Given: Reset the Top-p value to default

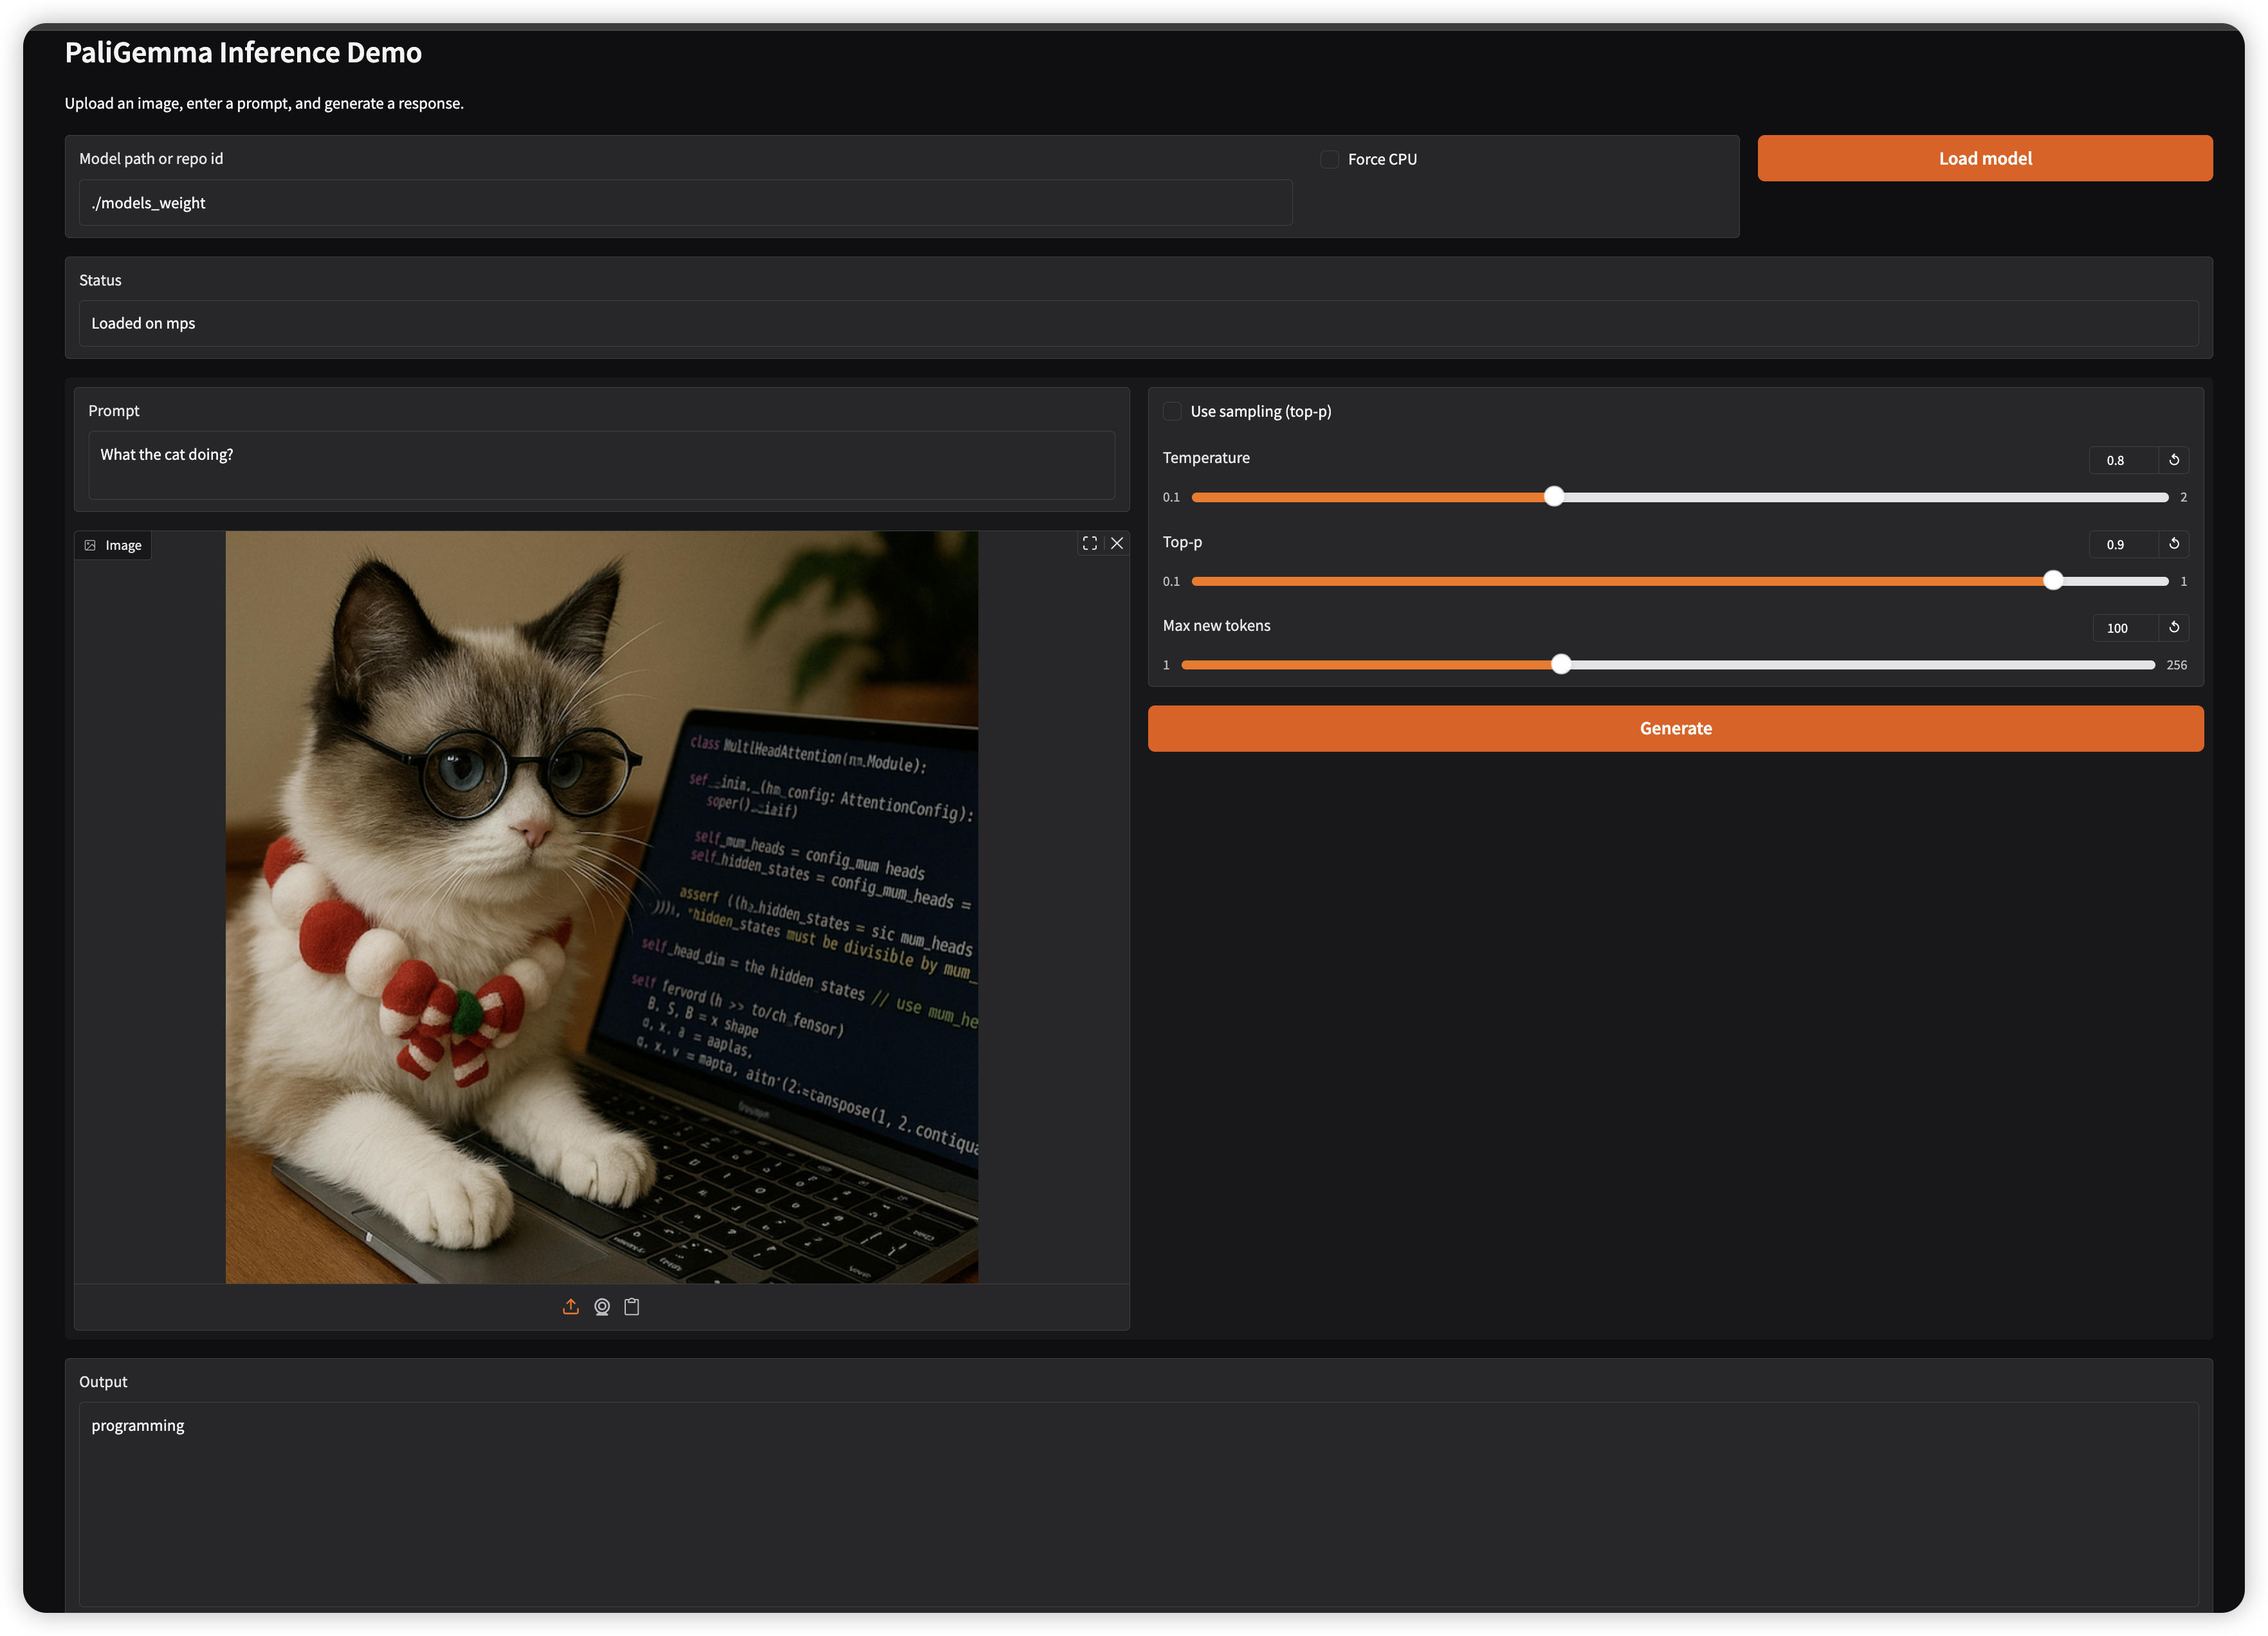Looking at the screenshot, I should point(2174,544).
